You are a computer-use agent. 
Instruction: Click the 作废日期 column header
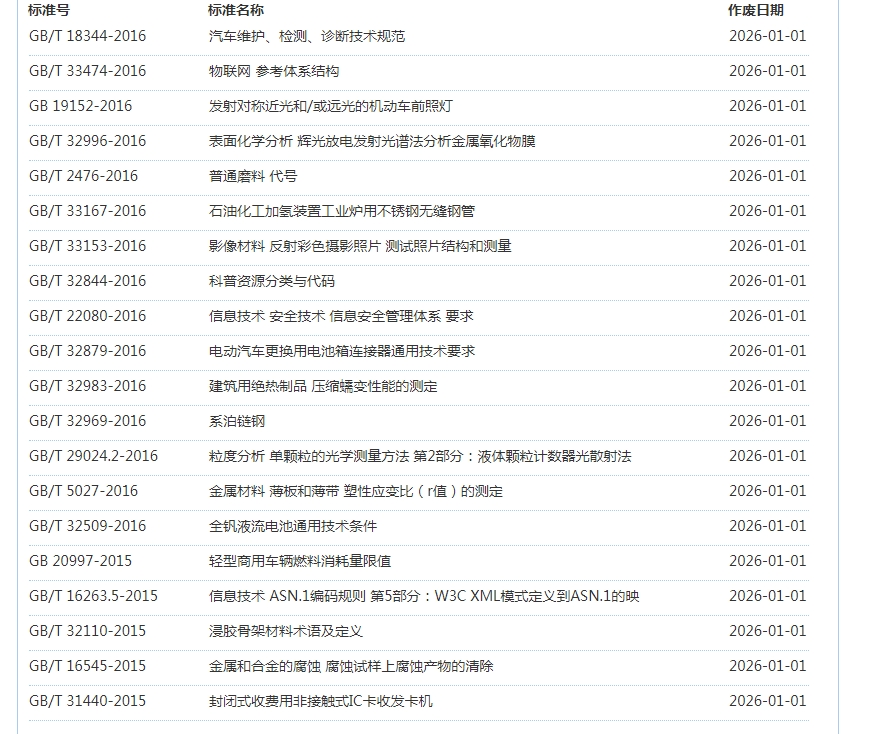[x=755, y=10]
